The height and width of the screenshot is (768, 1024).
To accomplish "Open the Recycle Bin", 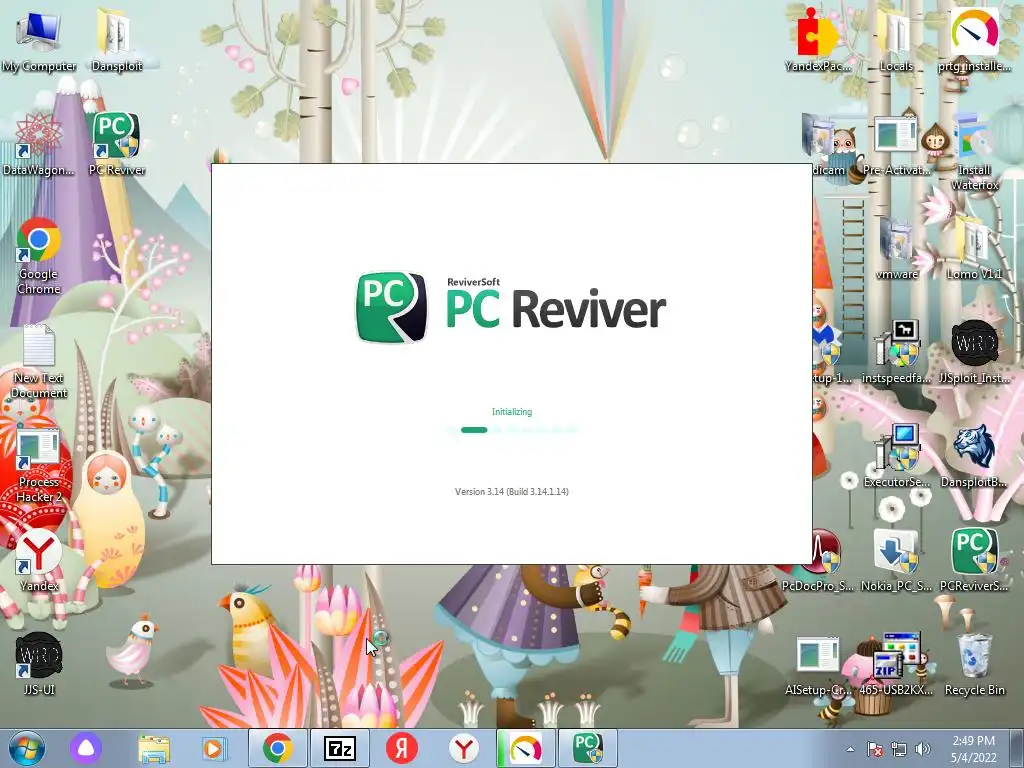I will click(974, 664).
